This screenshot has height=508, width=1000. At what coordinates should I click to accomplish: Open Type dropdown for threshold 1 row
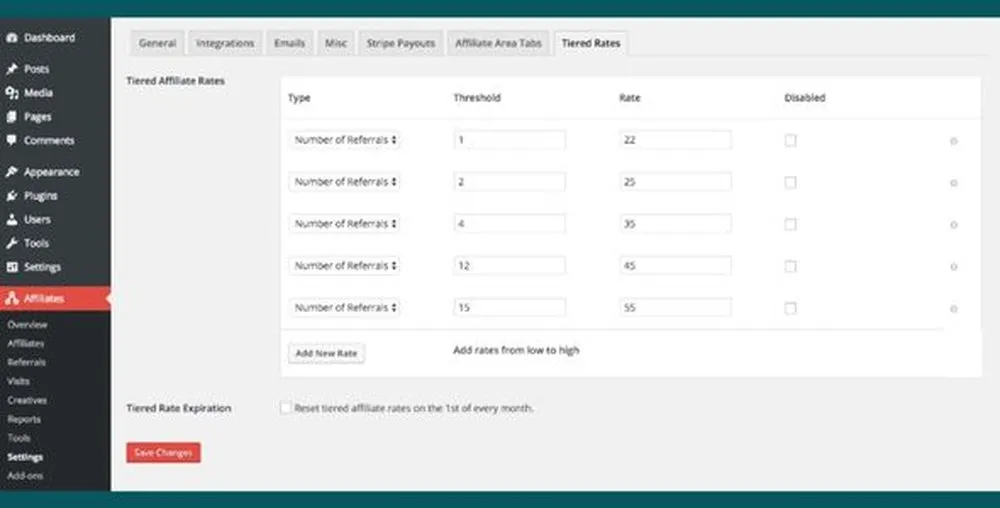(x=345, y=141)
